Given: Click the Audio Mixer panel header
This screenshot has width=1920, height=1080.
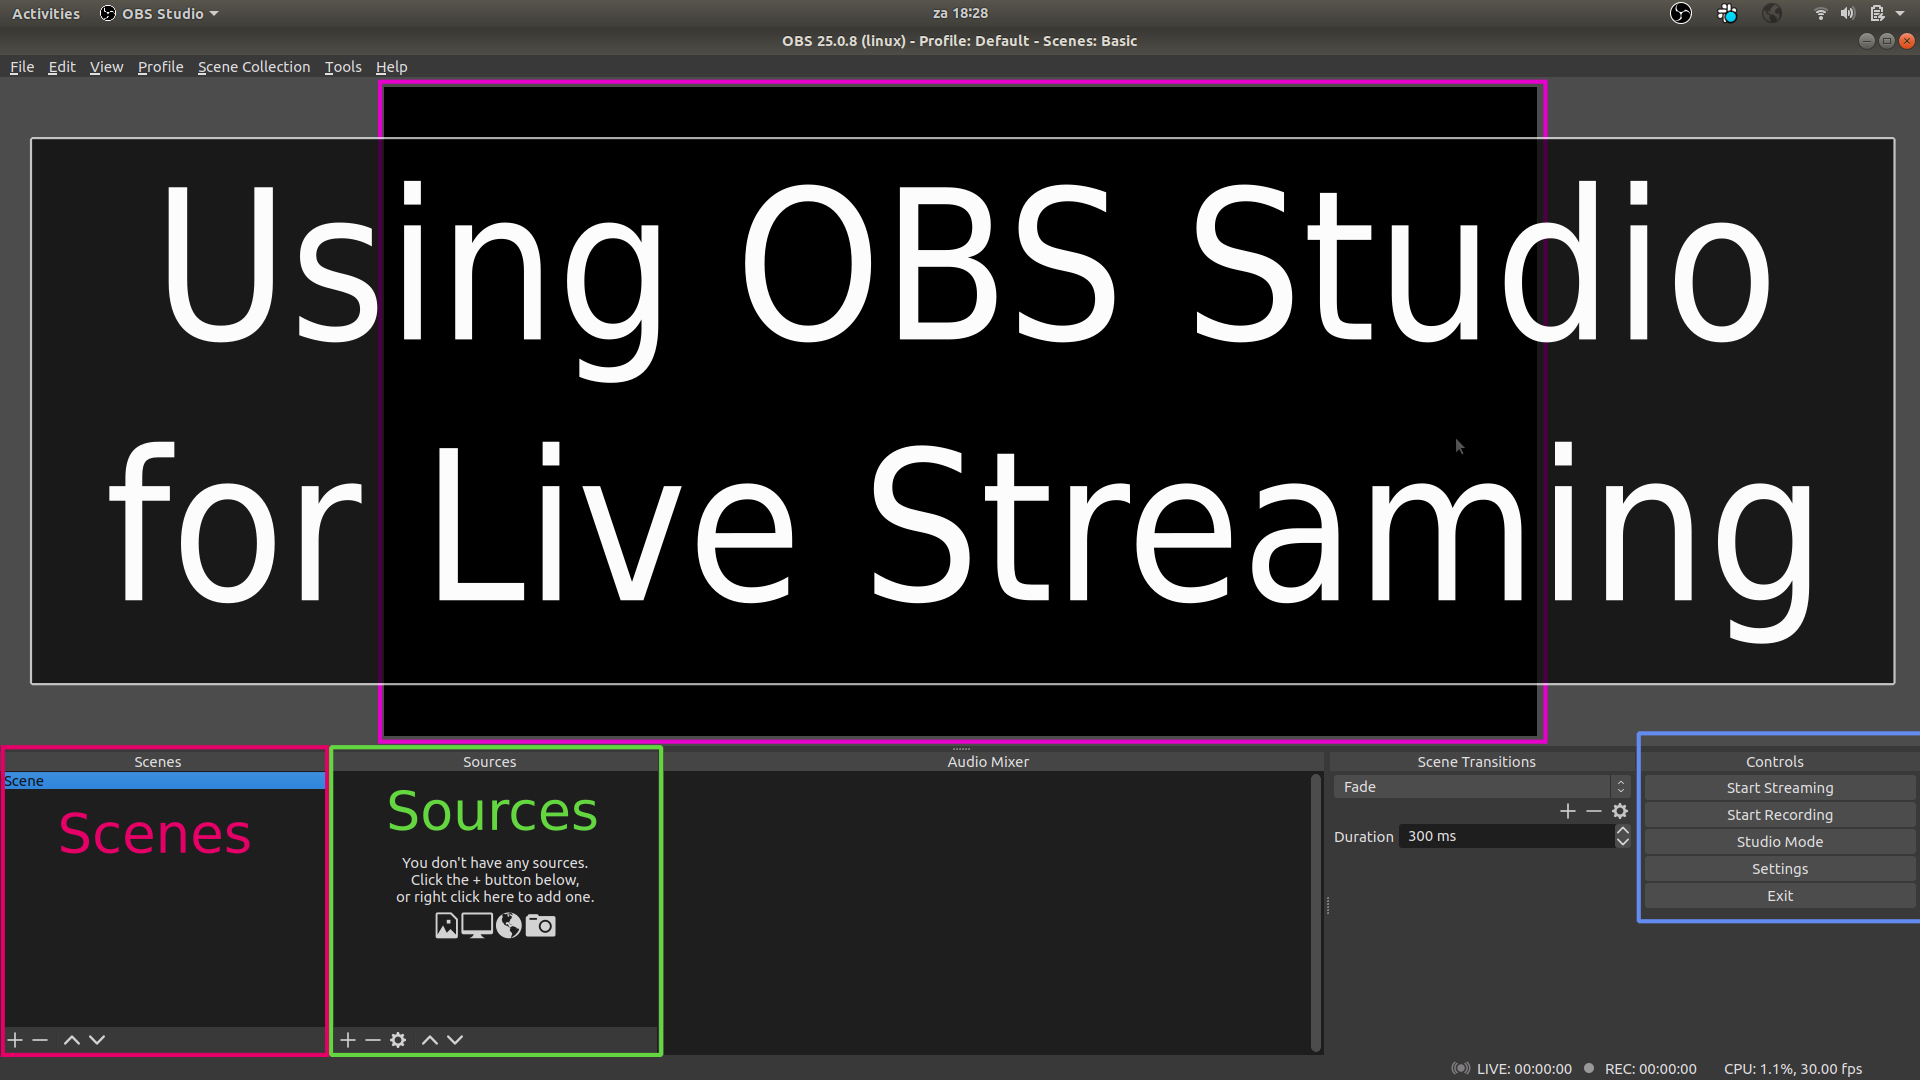Looking at the screenshot, I should click(988, 762).
